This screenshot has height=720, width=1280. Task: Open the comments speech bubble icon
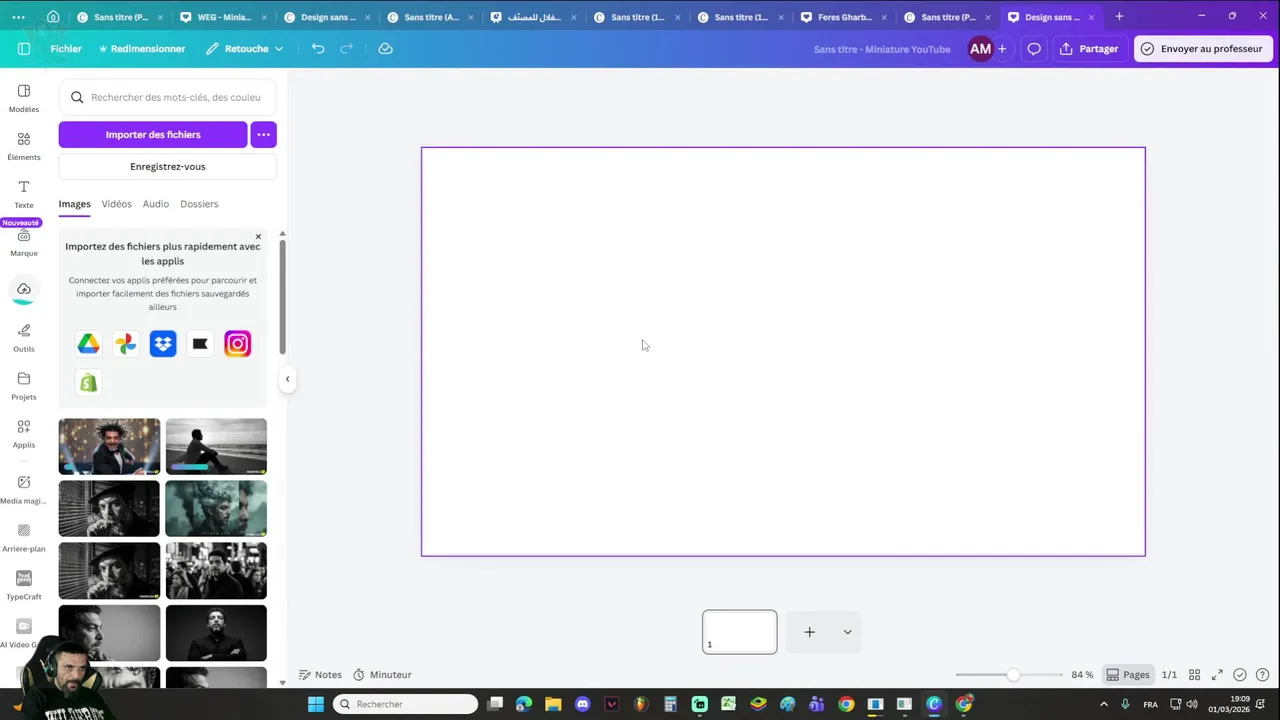coord(1034,48)
